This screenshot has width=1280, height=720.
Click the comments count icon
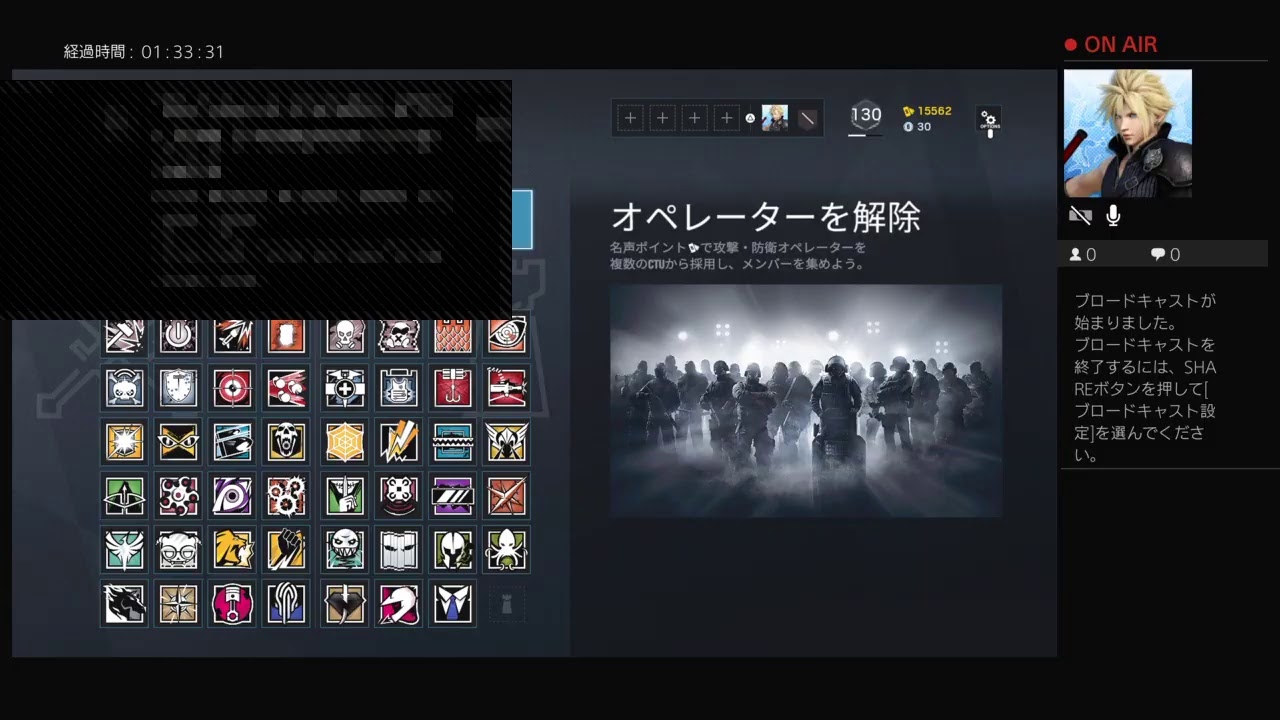[1158, 255]
